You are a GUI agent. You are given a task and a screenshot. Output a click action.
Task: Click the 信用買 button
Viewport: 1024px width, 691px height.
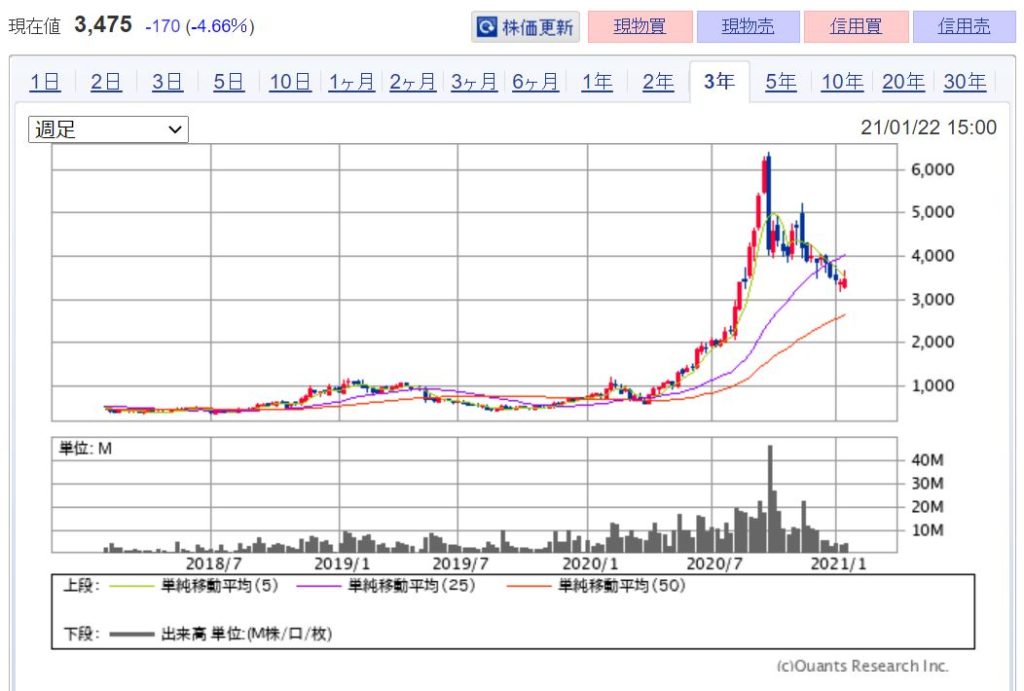(855, 27)
